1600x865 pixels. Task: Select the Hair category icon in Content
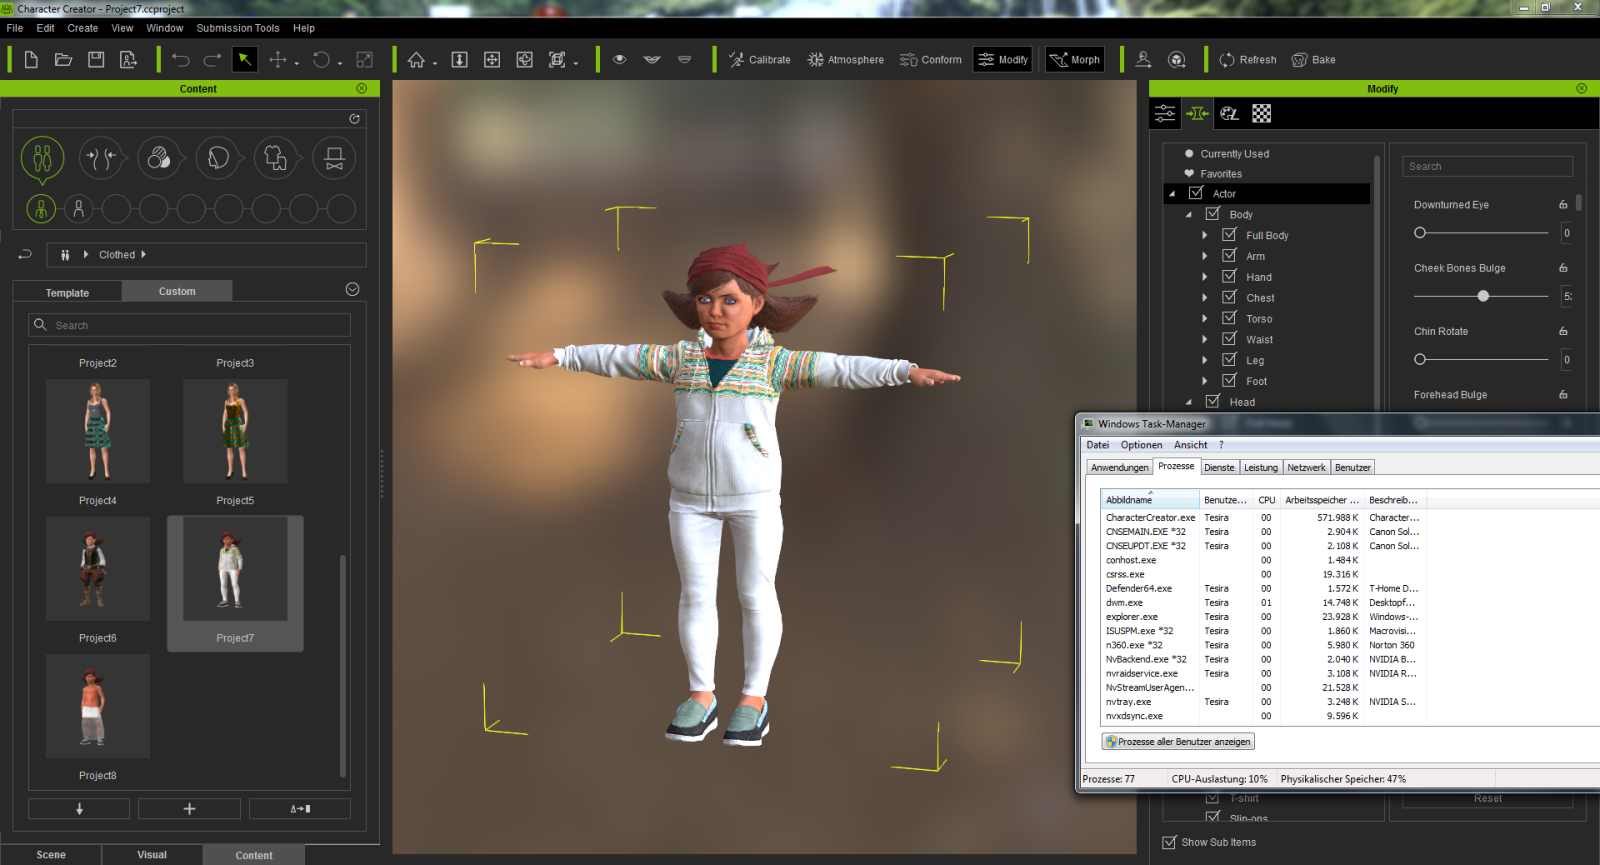click(218, 157)
